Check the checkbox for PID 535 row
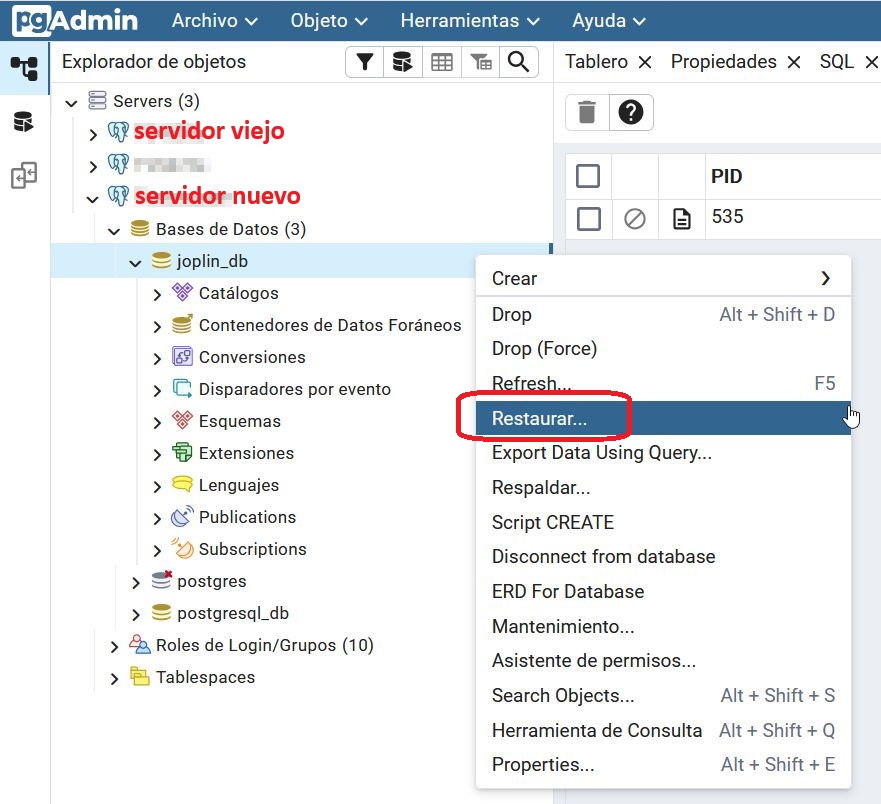 point(588,218)
